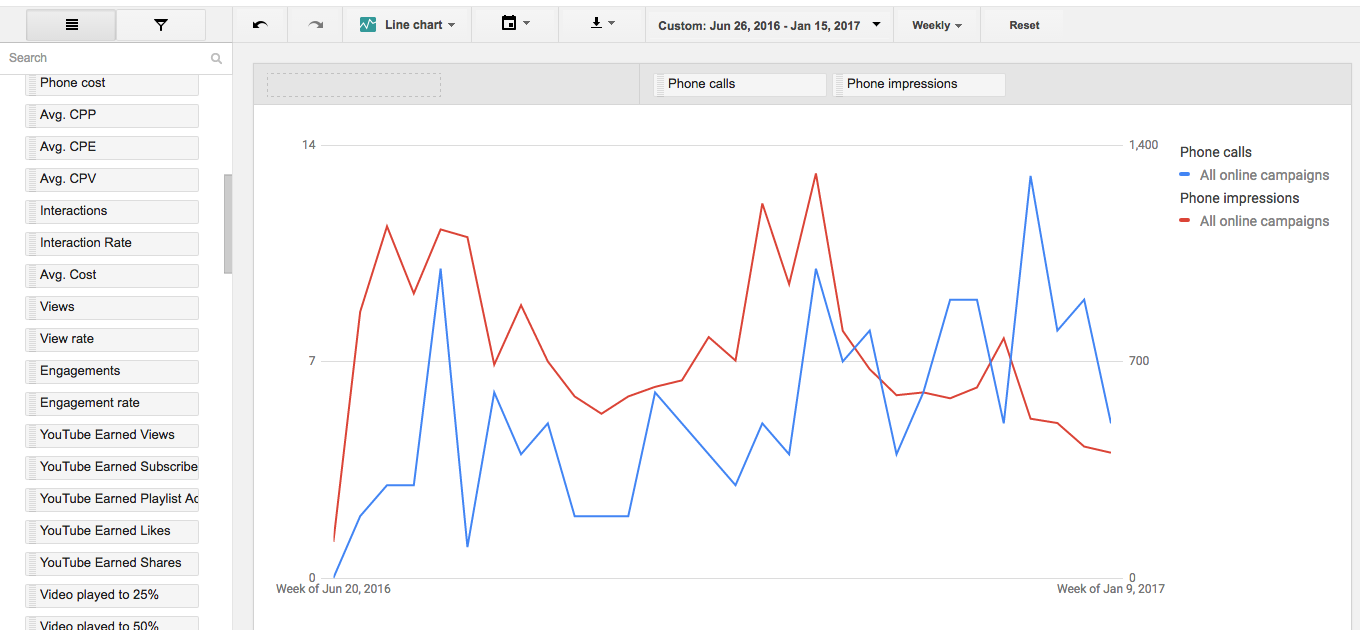Click the table/date format icon

[510, 25]
